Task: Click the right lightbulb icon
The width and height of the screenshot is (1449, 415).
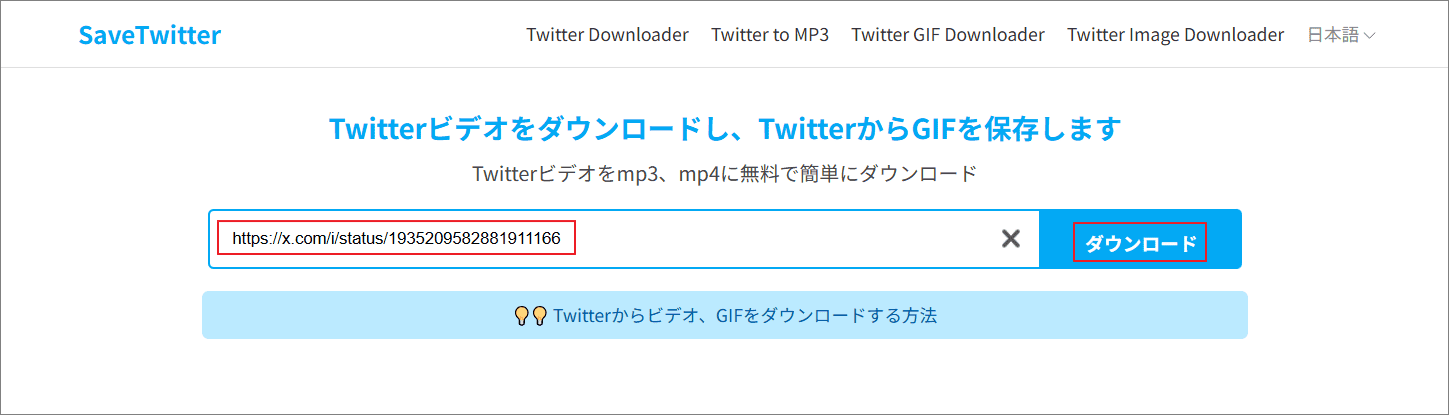Action: (539, 316)
